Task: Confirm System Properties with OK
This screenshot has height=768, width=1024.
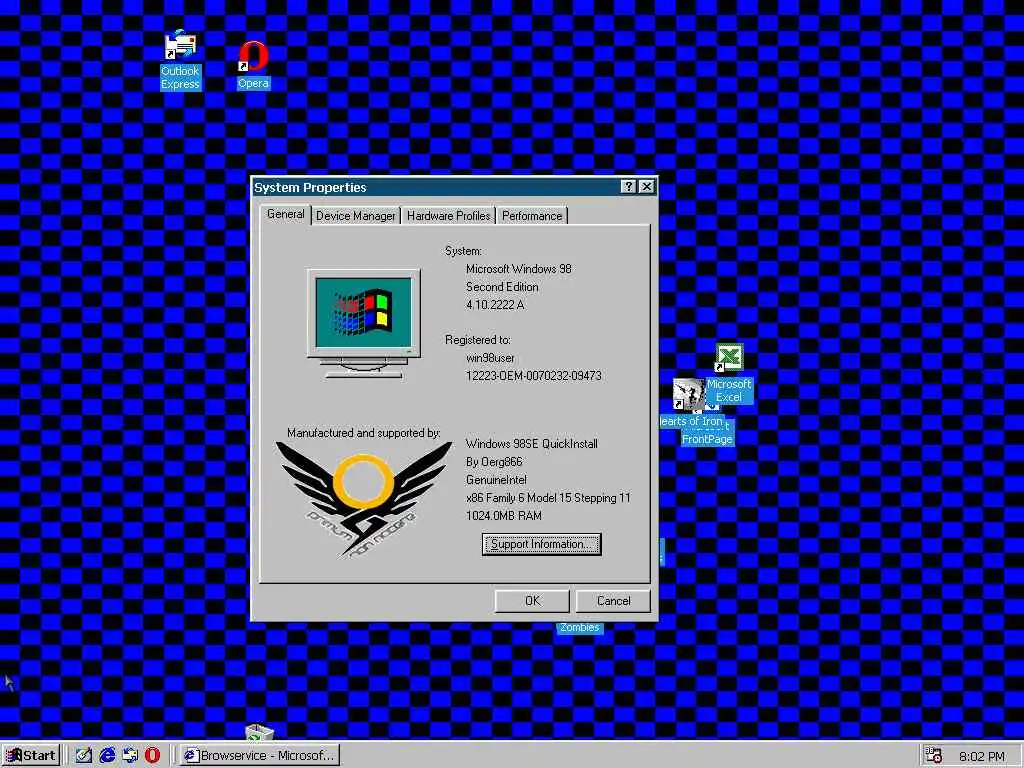Action: click(532, 601)
